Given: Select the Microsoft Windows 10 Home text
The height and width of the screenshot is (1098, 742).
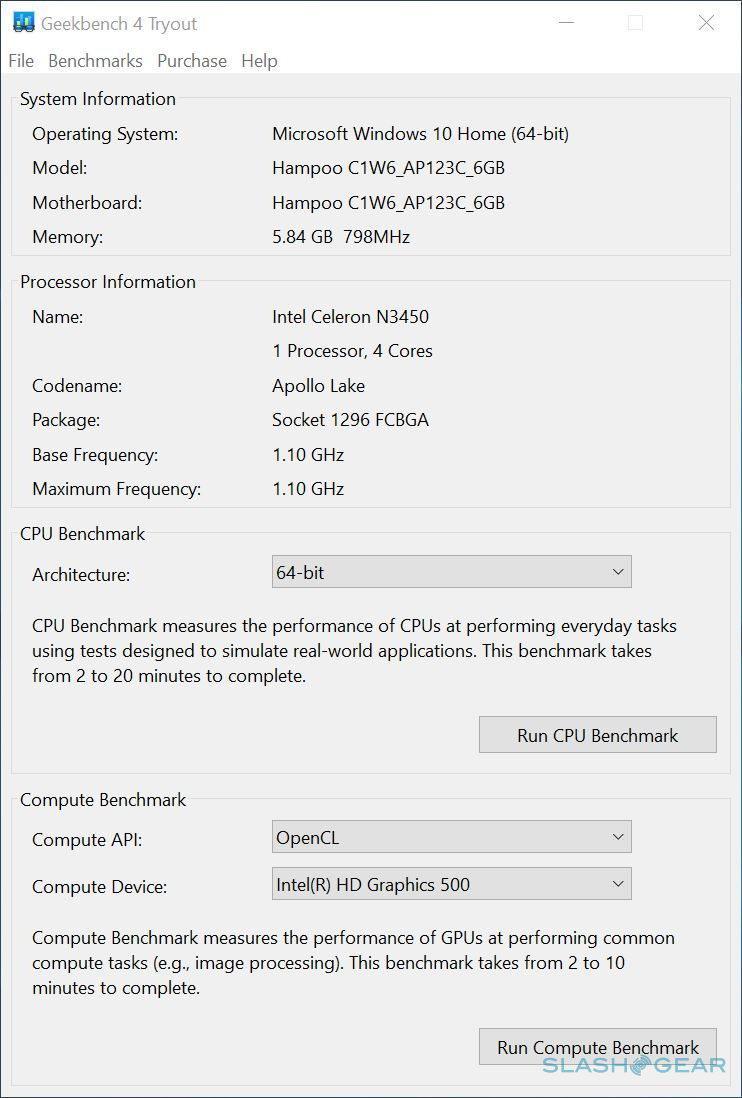Looking at the screenshot, I should coord(420,134).
